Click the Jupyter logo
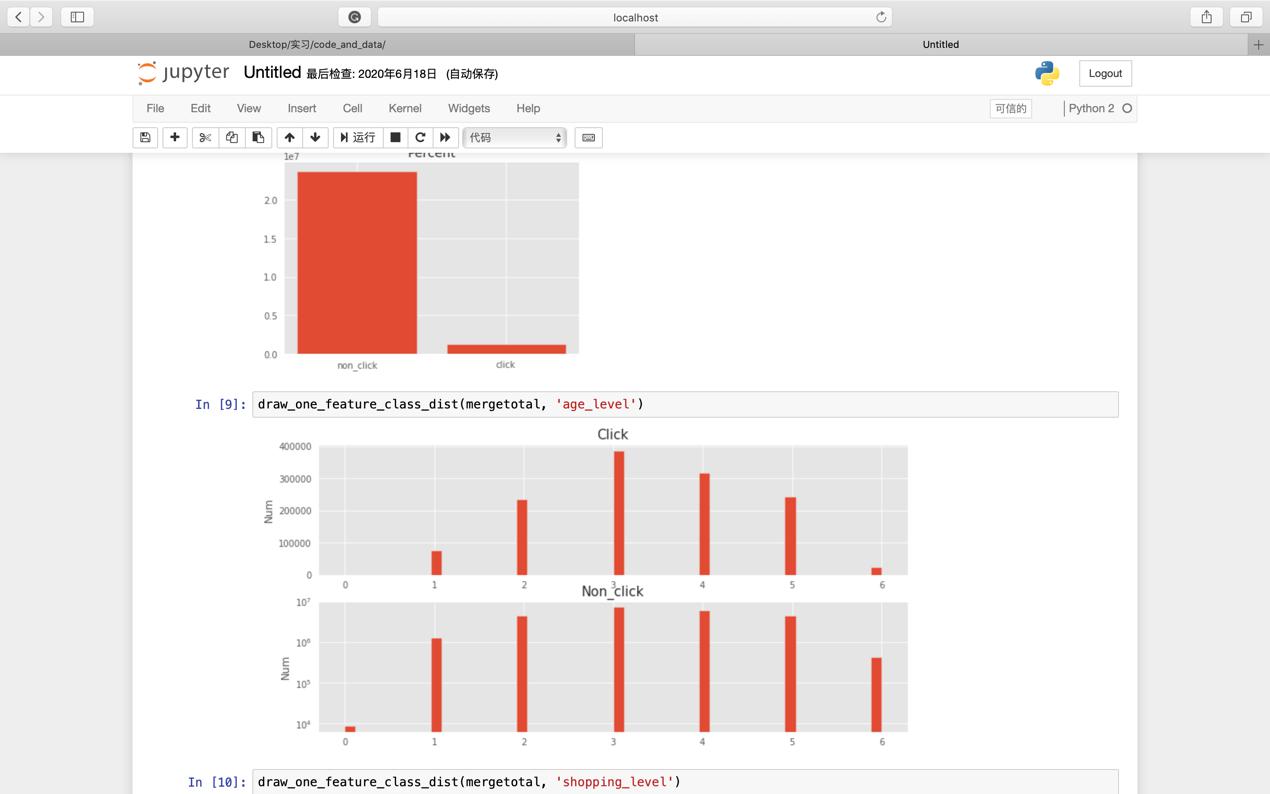This screenshot has height=794, width=1270. tap(183, 73)
